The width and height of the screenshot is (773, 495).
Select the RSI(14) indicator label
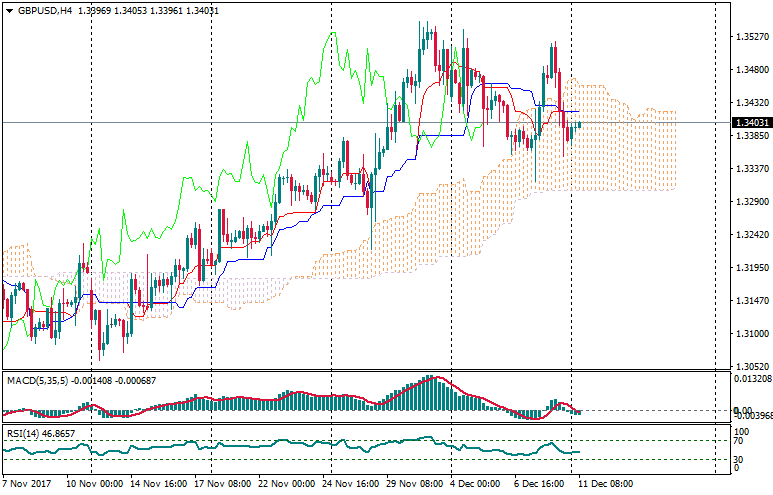click(24, 433)
